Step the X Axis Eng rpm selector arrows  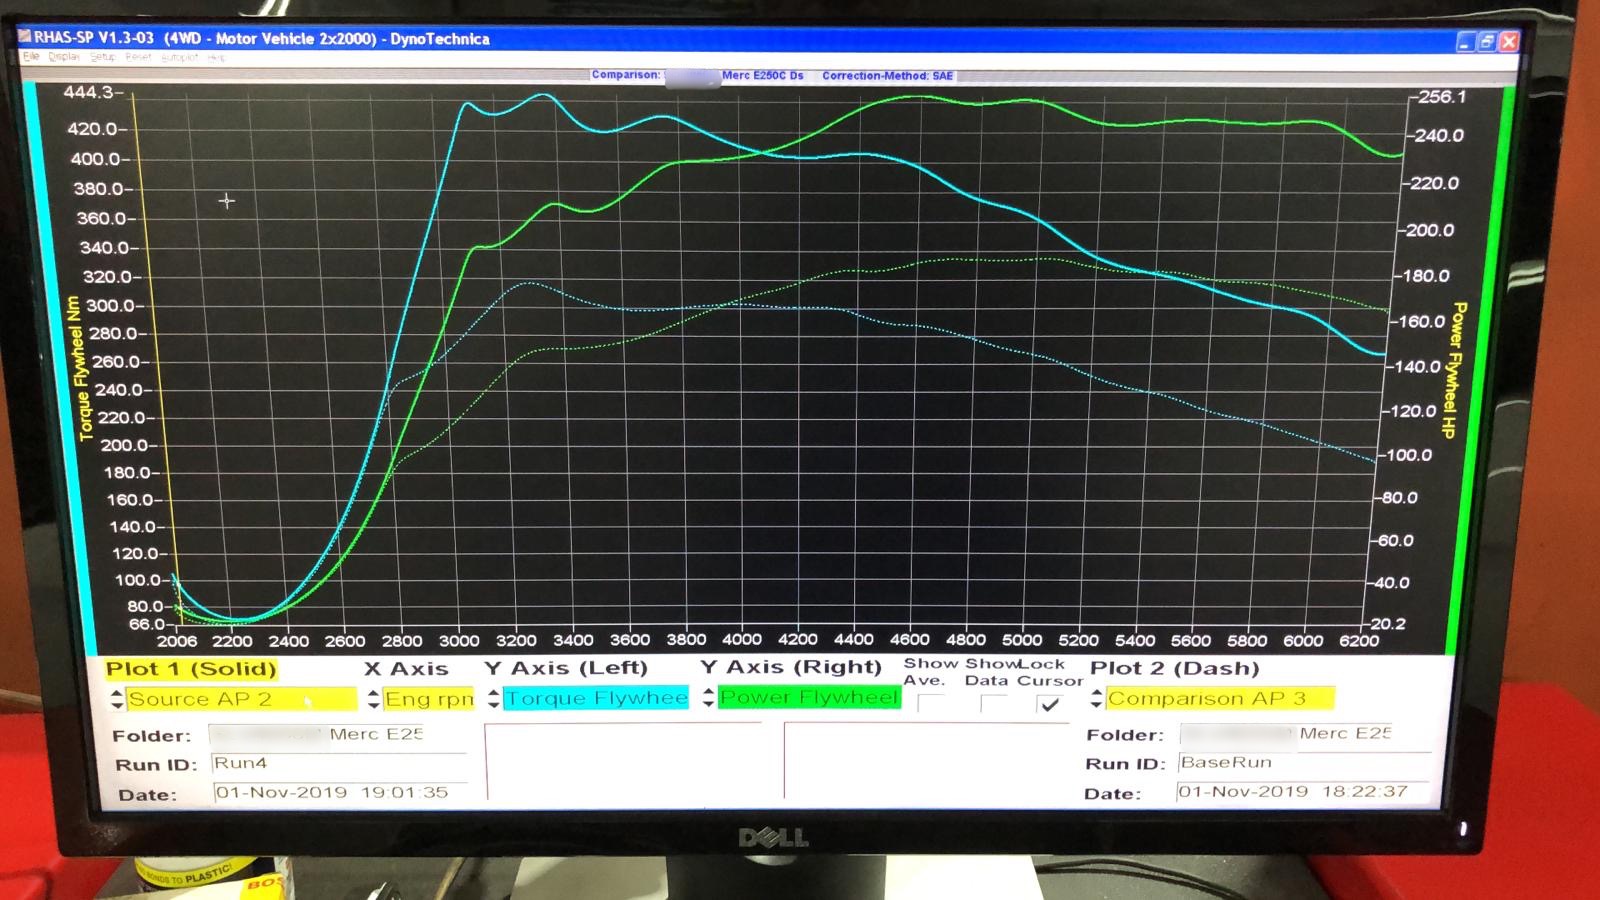click(374, 698)
